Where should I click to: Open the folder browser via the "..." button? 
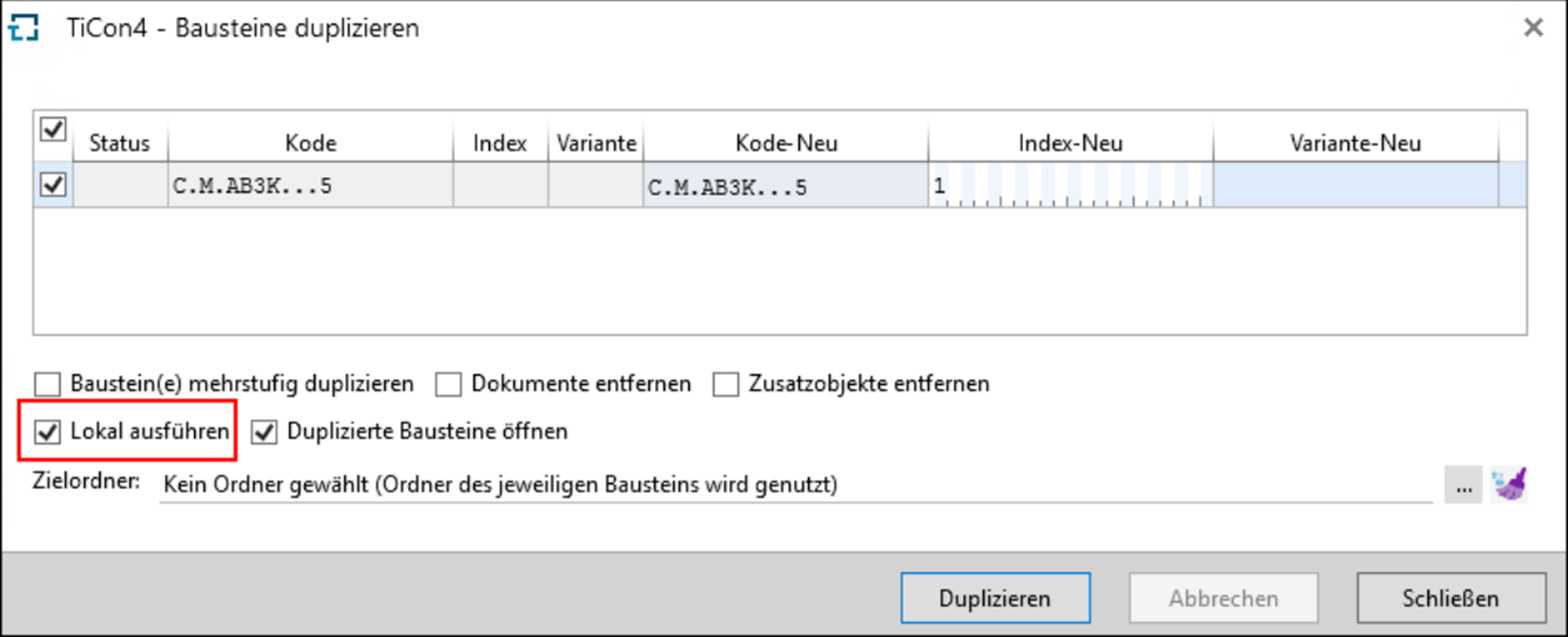tap(1463, 485)
